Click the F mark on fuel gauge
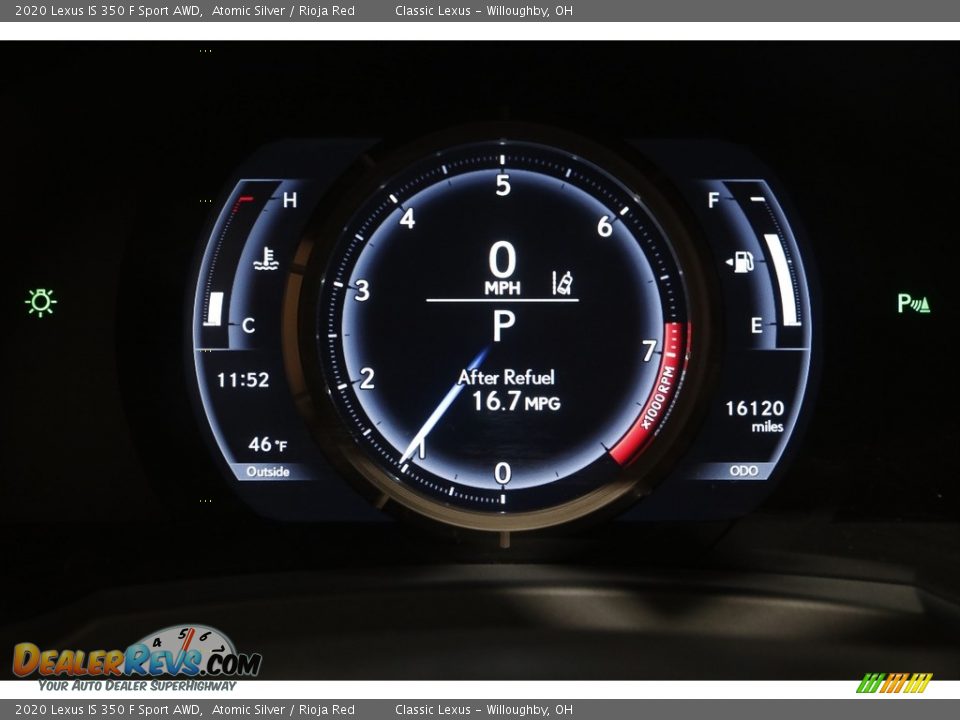 click(x=713, y=200)
